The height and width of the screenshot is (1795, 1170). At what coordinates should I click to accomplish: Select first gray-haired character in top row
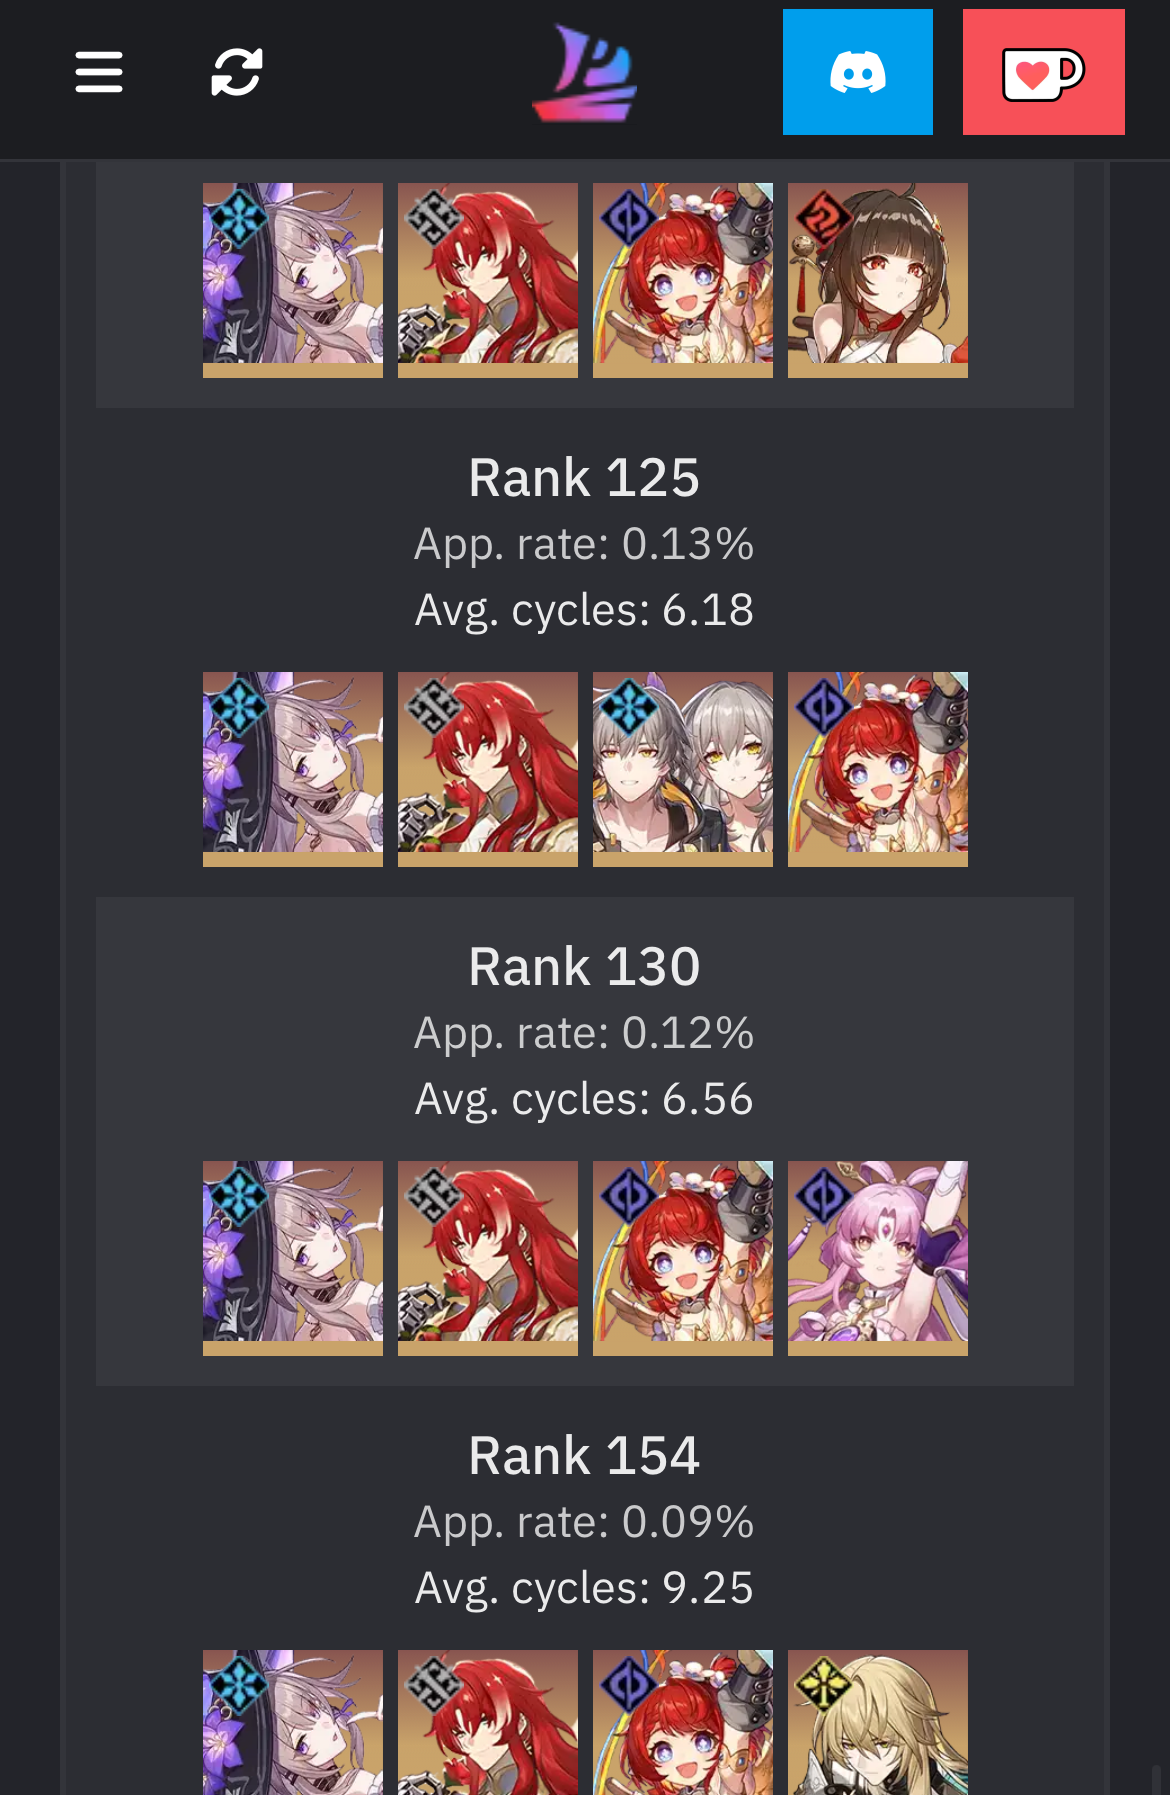pos(293,280)
